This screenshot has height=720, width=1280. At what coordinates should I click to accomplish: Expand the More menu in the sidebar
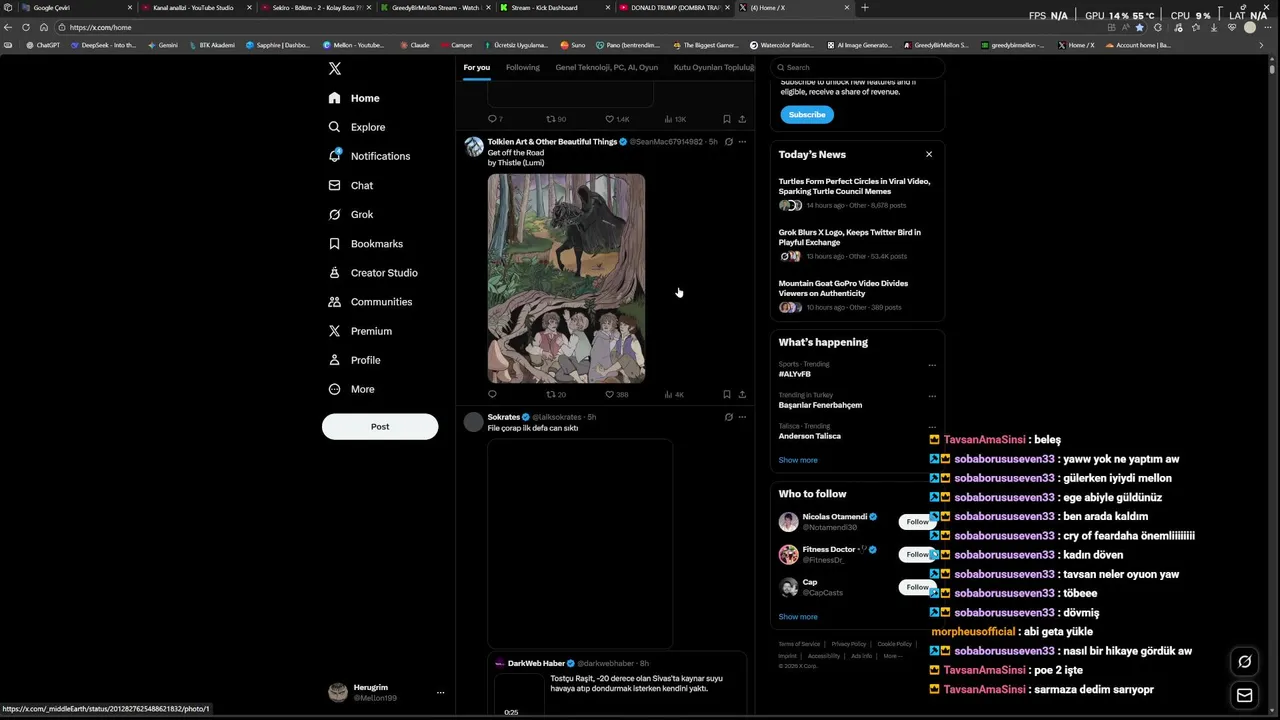tap(352, 389)
